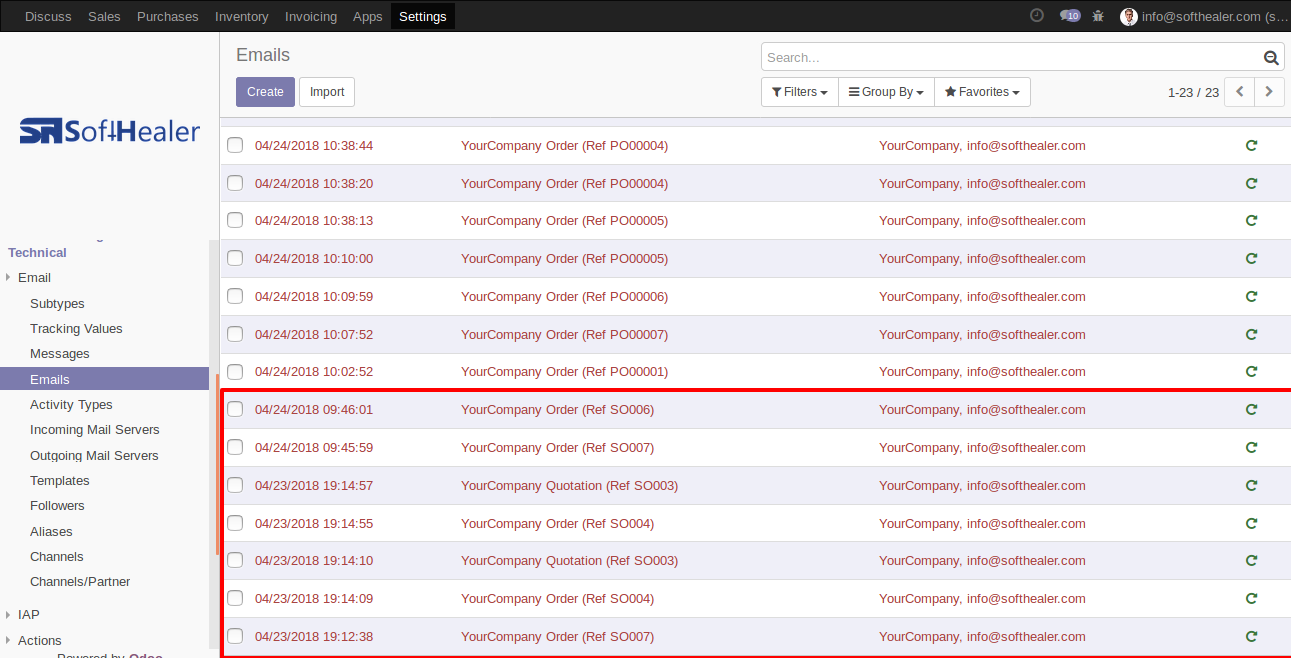Retry the email sent at 04/23/2018 19:14:09
The image size is (1291, 658).
[1251, 599]
